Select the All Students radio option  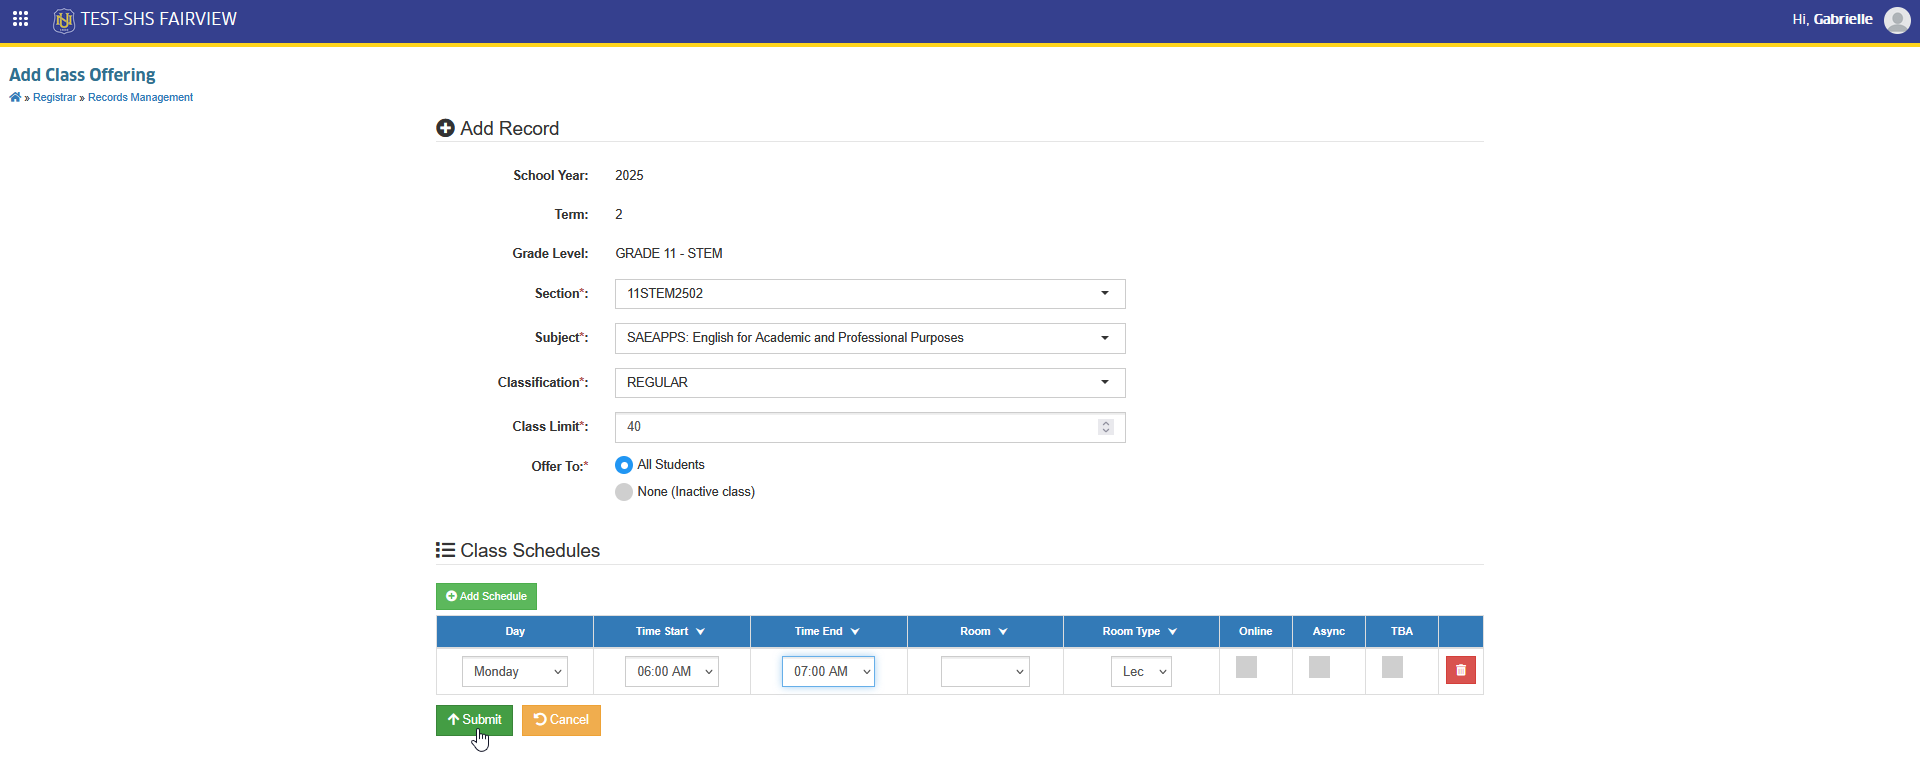click(624, 465)
